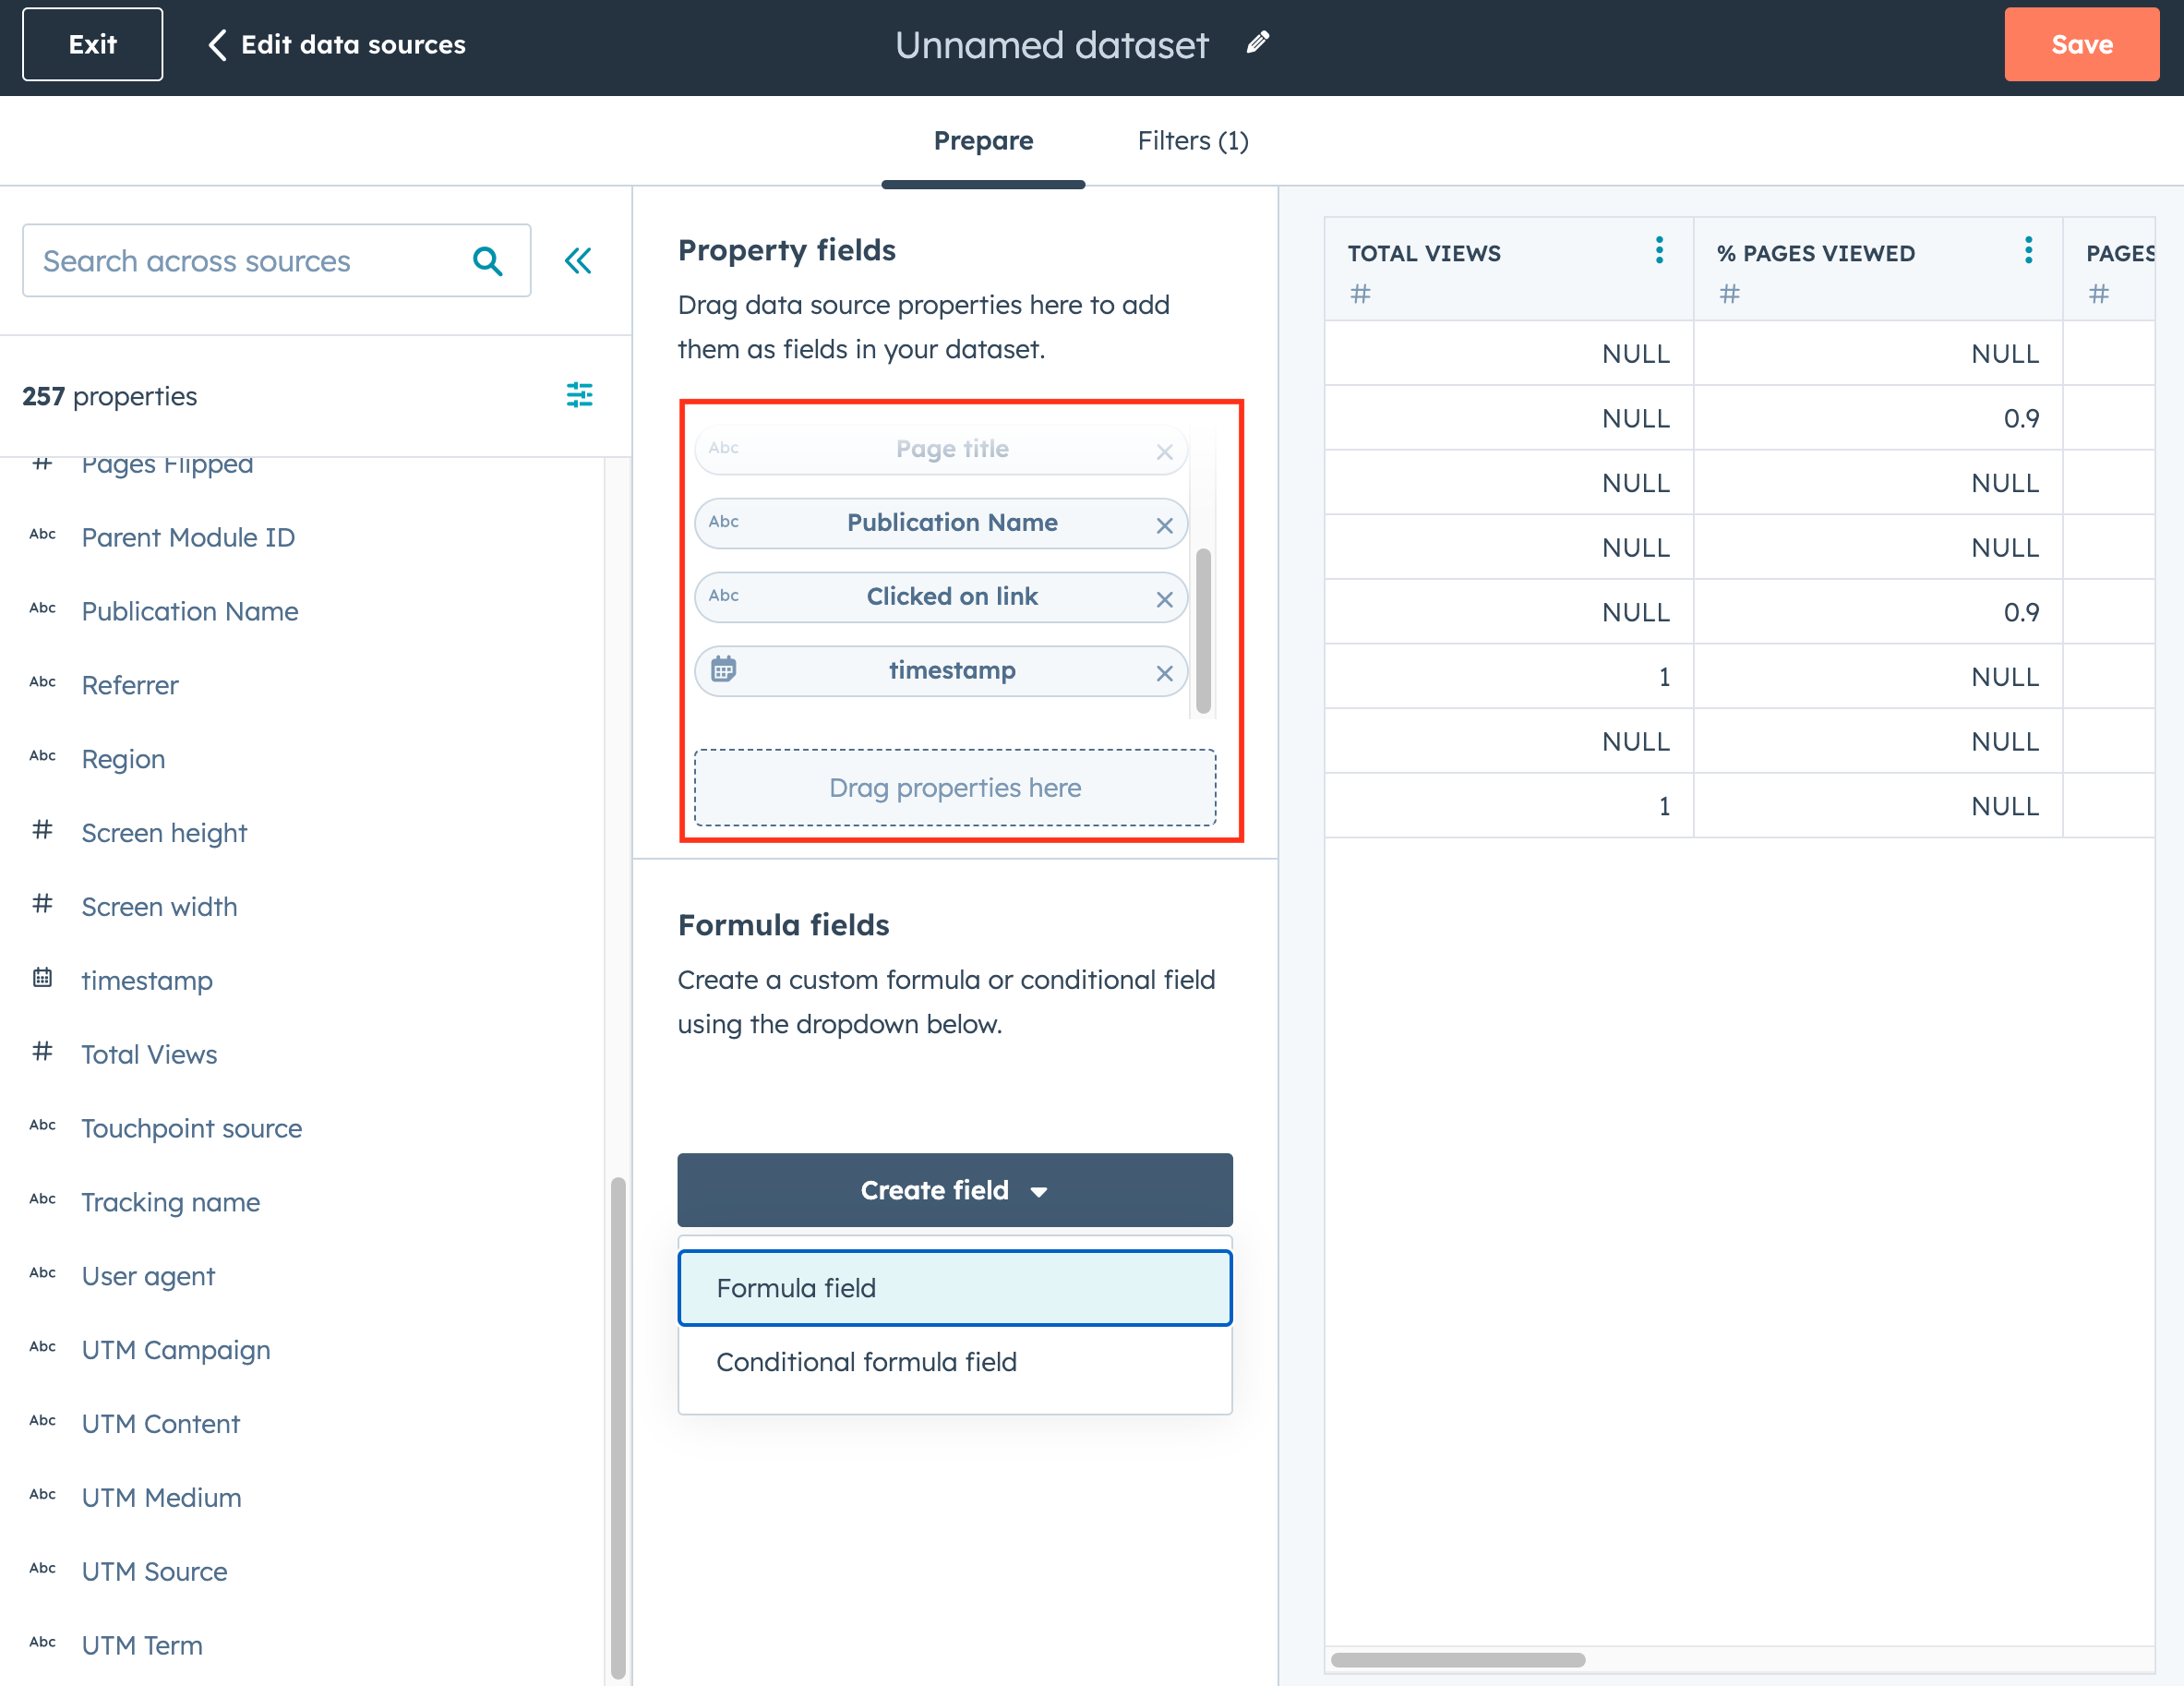Viewport: 2184px width, 1686px height.
Task: Select the Screen height property
Action: pyautogui.click(x=164, y=833)
